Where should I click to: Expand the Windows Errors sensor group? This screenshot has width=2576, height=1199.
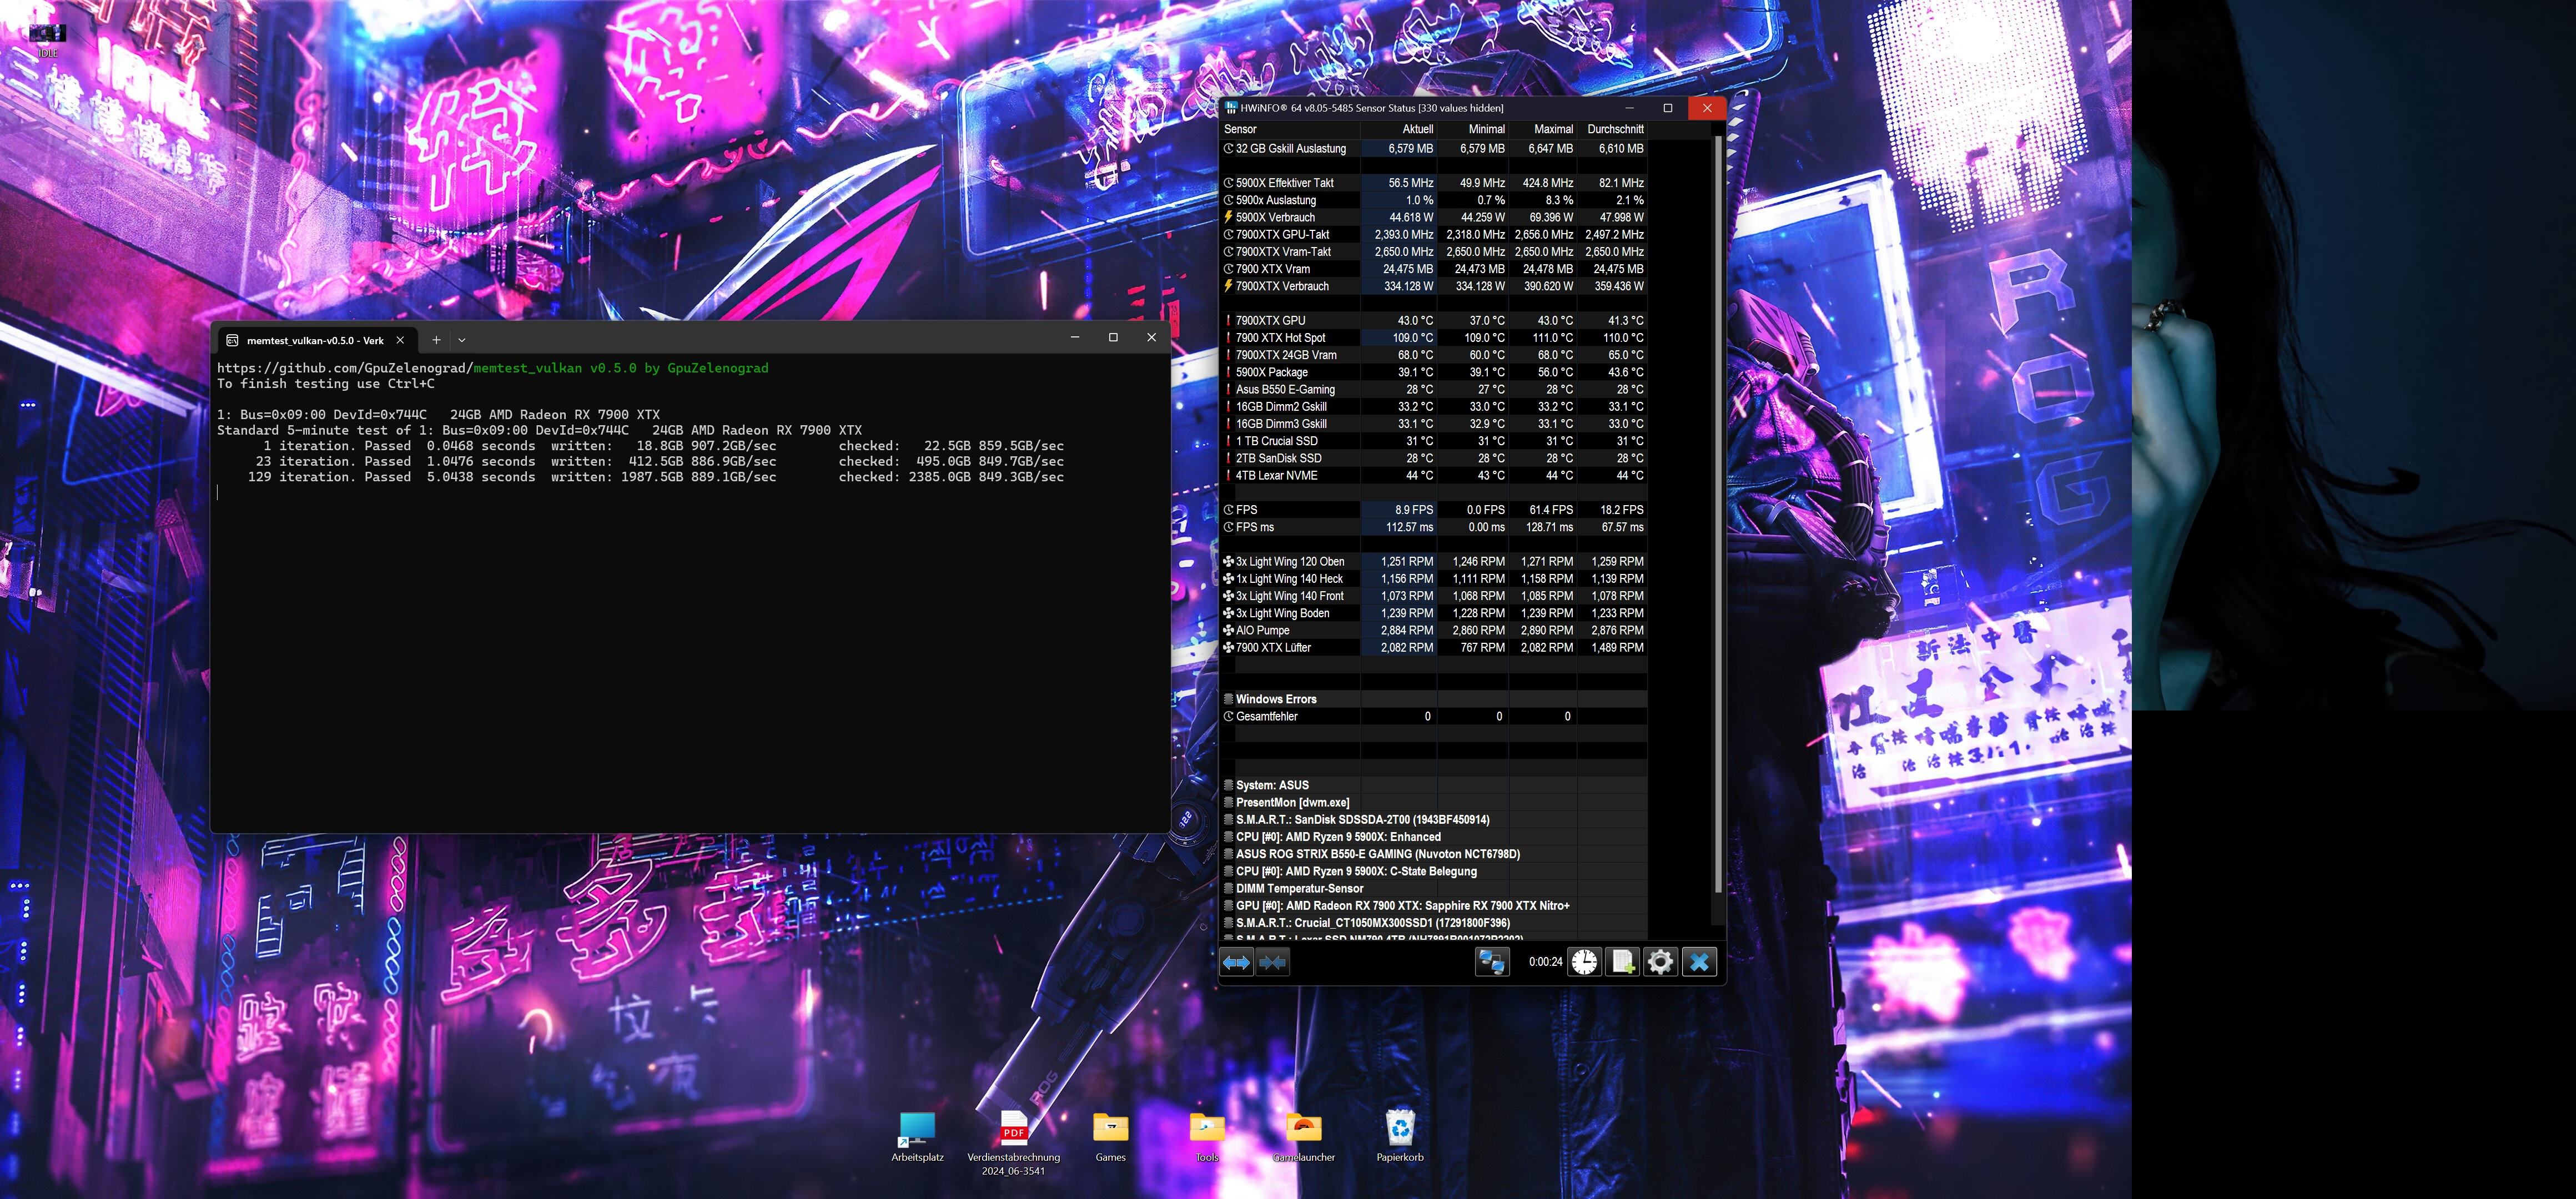[1275, 699]
